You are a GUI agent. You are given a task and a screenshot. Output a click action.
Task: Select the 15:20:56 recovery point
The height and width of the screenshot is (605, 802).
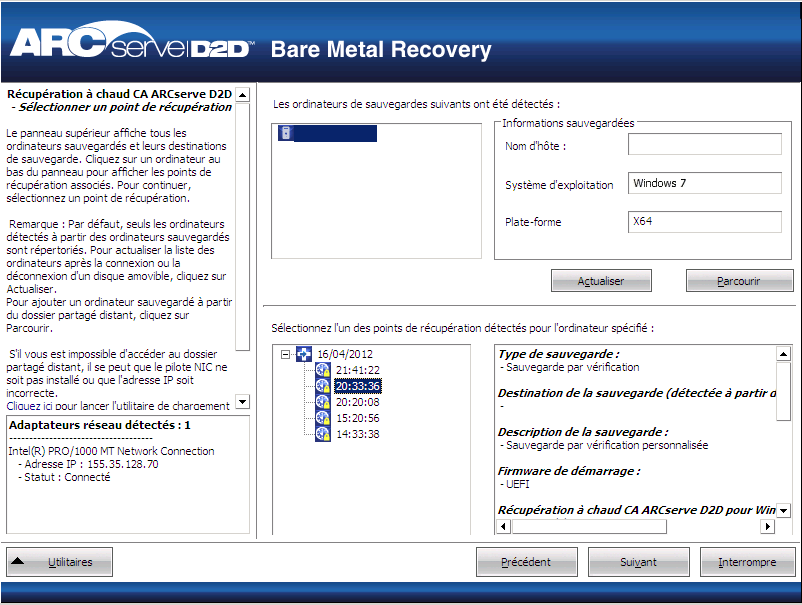pyautogui.click(x=358, y=418)
